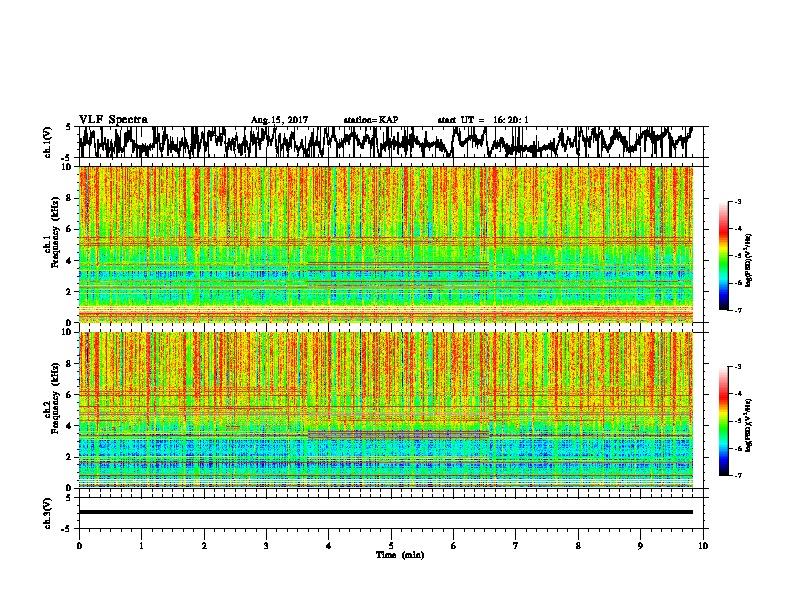Click the 3 tick label on Time axis
792x612 pixels.
pyautogui.click(x=266, y=546)
